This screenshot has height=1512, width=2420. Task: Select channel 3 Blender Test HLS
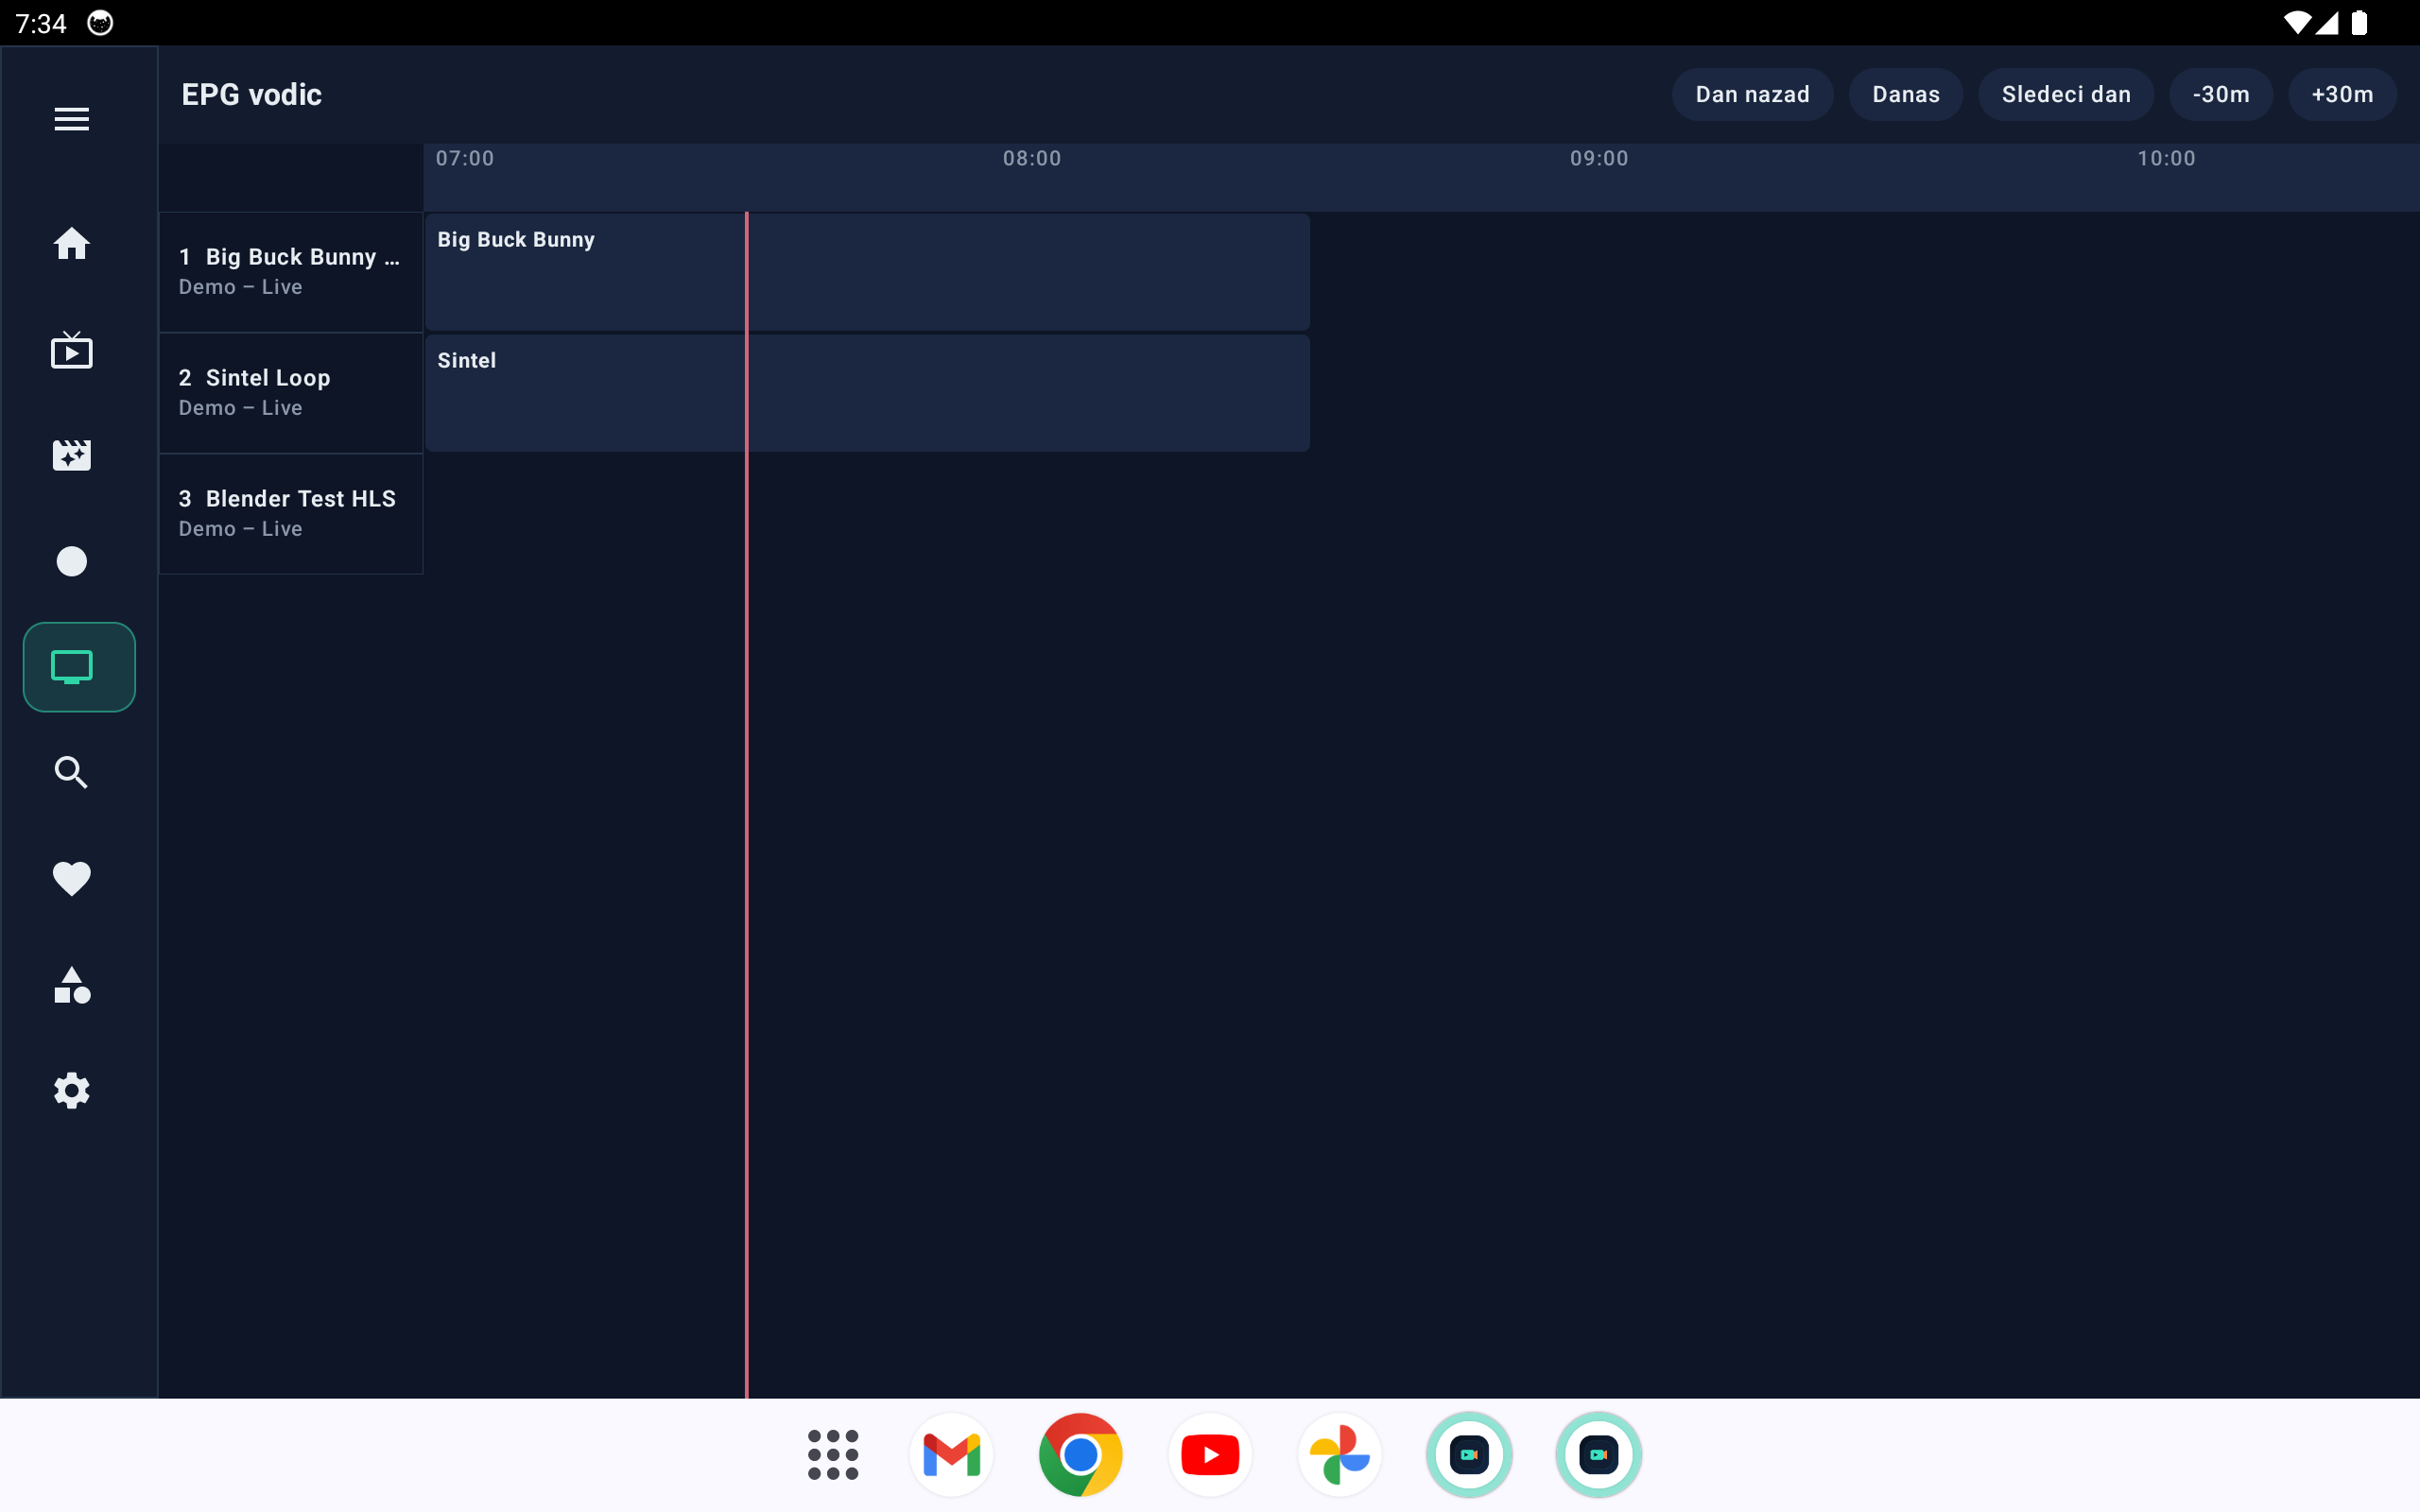point(291,514)
